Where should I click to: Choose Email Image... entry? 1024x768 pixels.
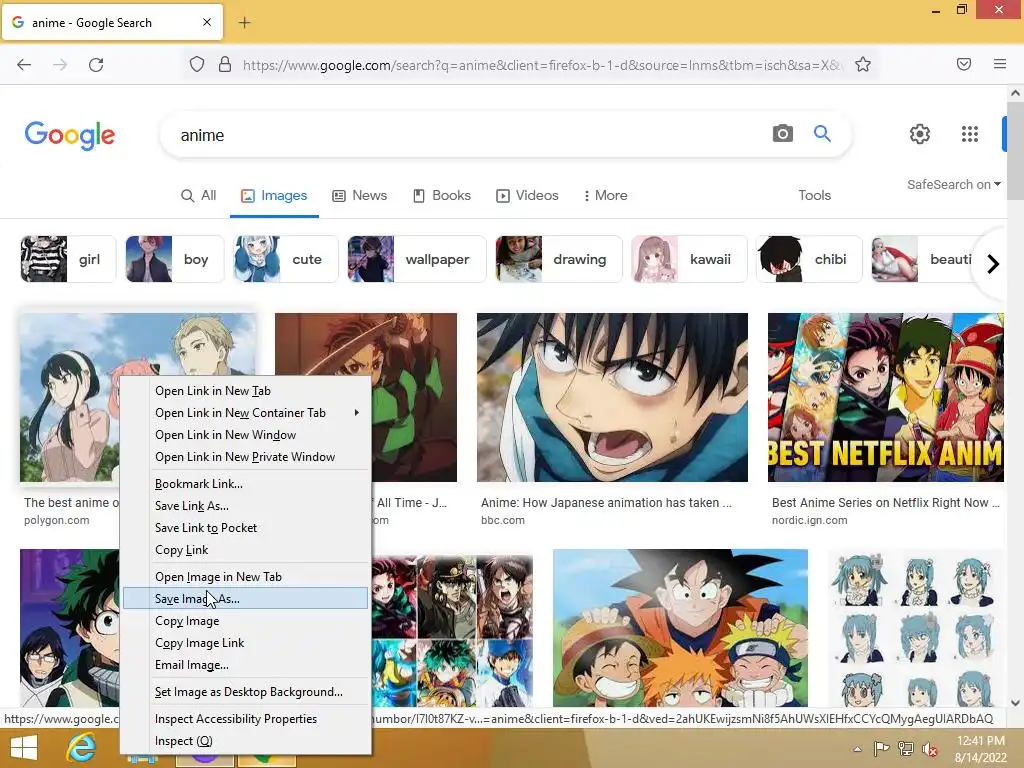pyautogui.click(x=246, y=665)
